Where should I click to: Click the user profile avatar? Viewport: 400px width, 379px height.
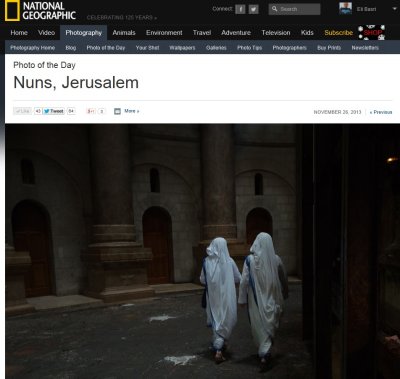click(345, 9)
